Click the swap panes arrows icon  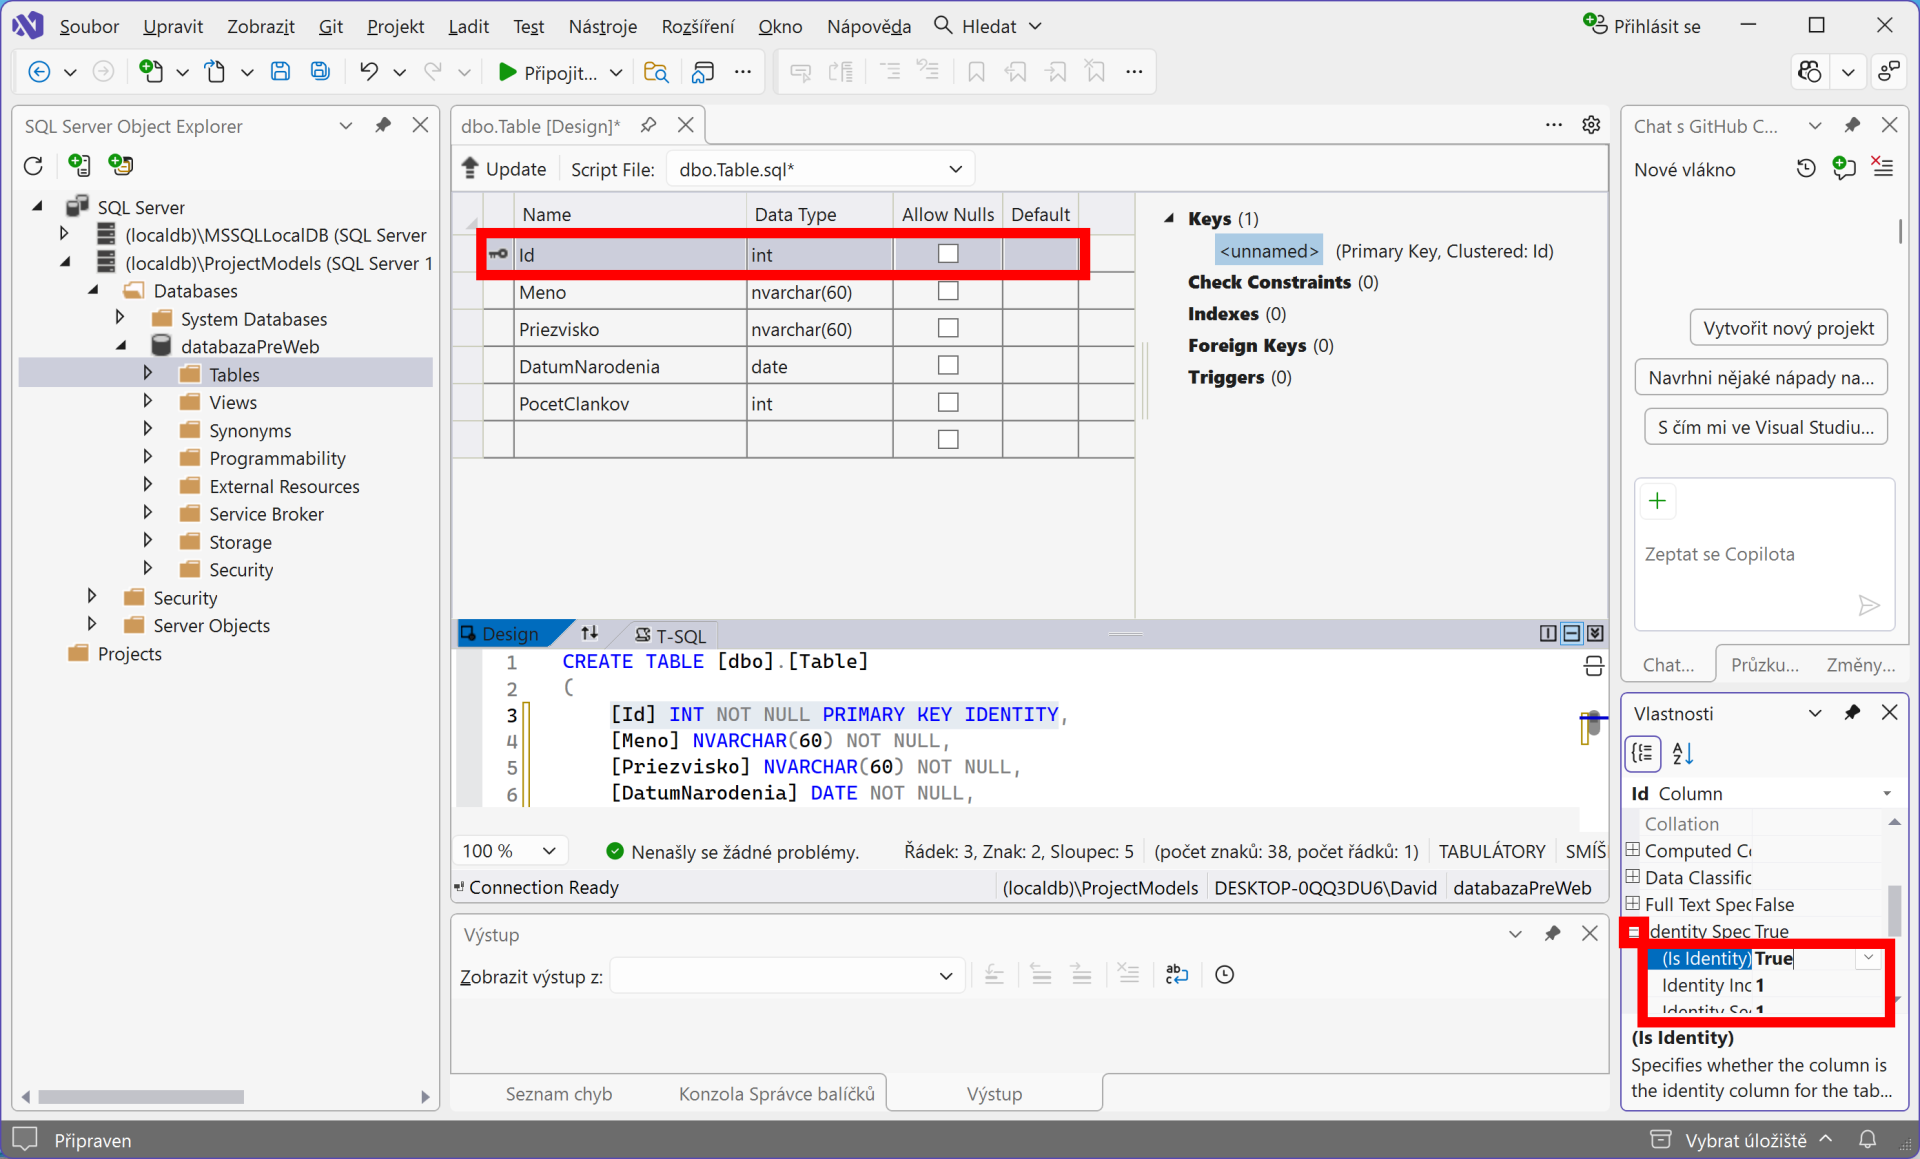pos(589,633)
